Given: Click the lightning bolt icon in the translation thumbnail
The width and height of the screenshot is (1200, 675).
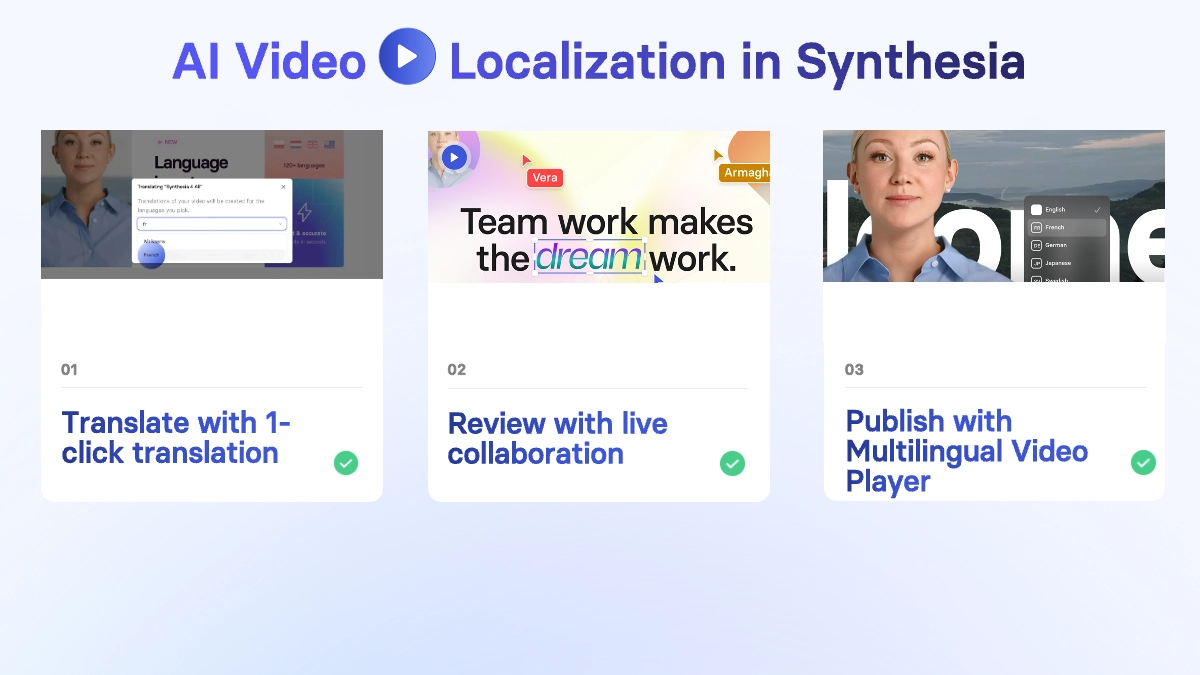Looking at the screenshot, I should (x=304, y=212).
